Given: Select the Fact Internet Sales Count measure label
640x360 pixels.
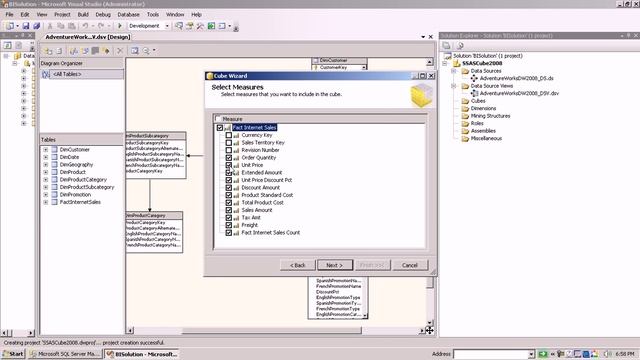Looking at the screenshot, I should click(271, 233).
